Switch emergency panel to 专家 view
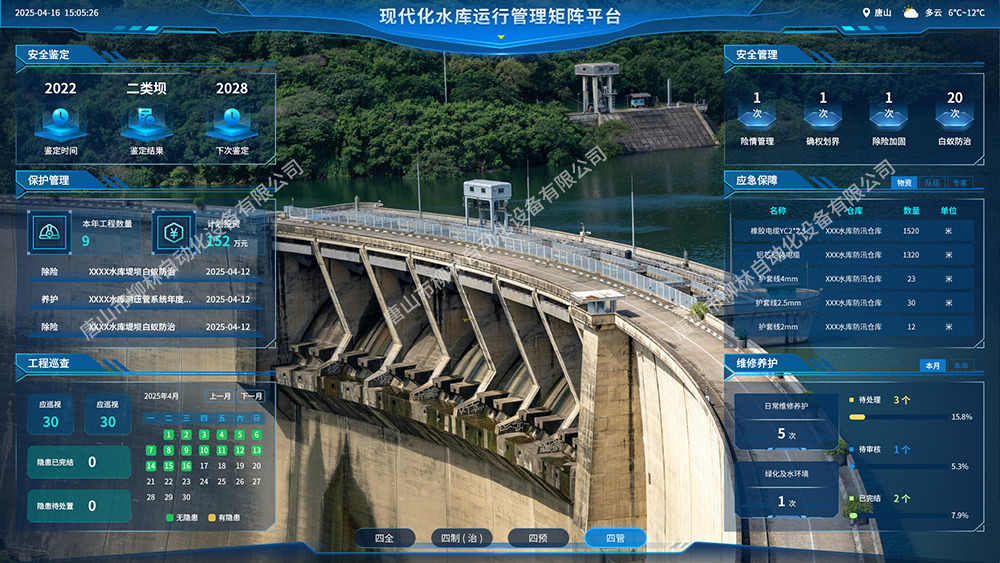This screenshot has width=1000, height=563. 960,183
